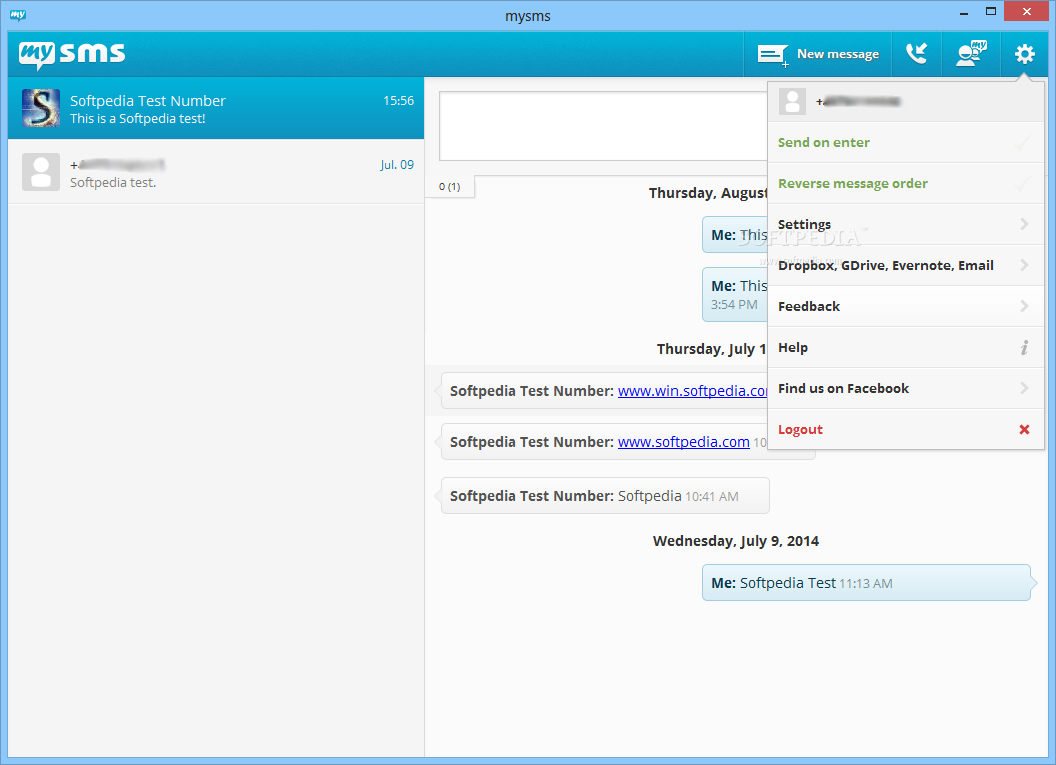This screenshot has width=1056, height=765.
Task: Expand the Settings submenu arrow
Action: click(x=1024, y=224)
